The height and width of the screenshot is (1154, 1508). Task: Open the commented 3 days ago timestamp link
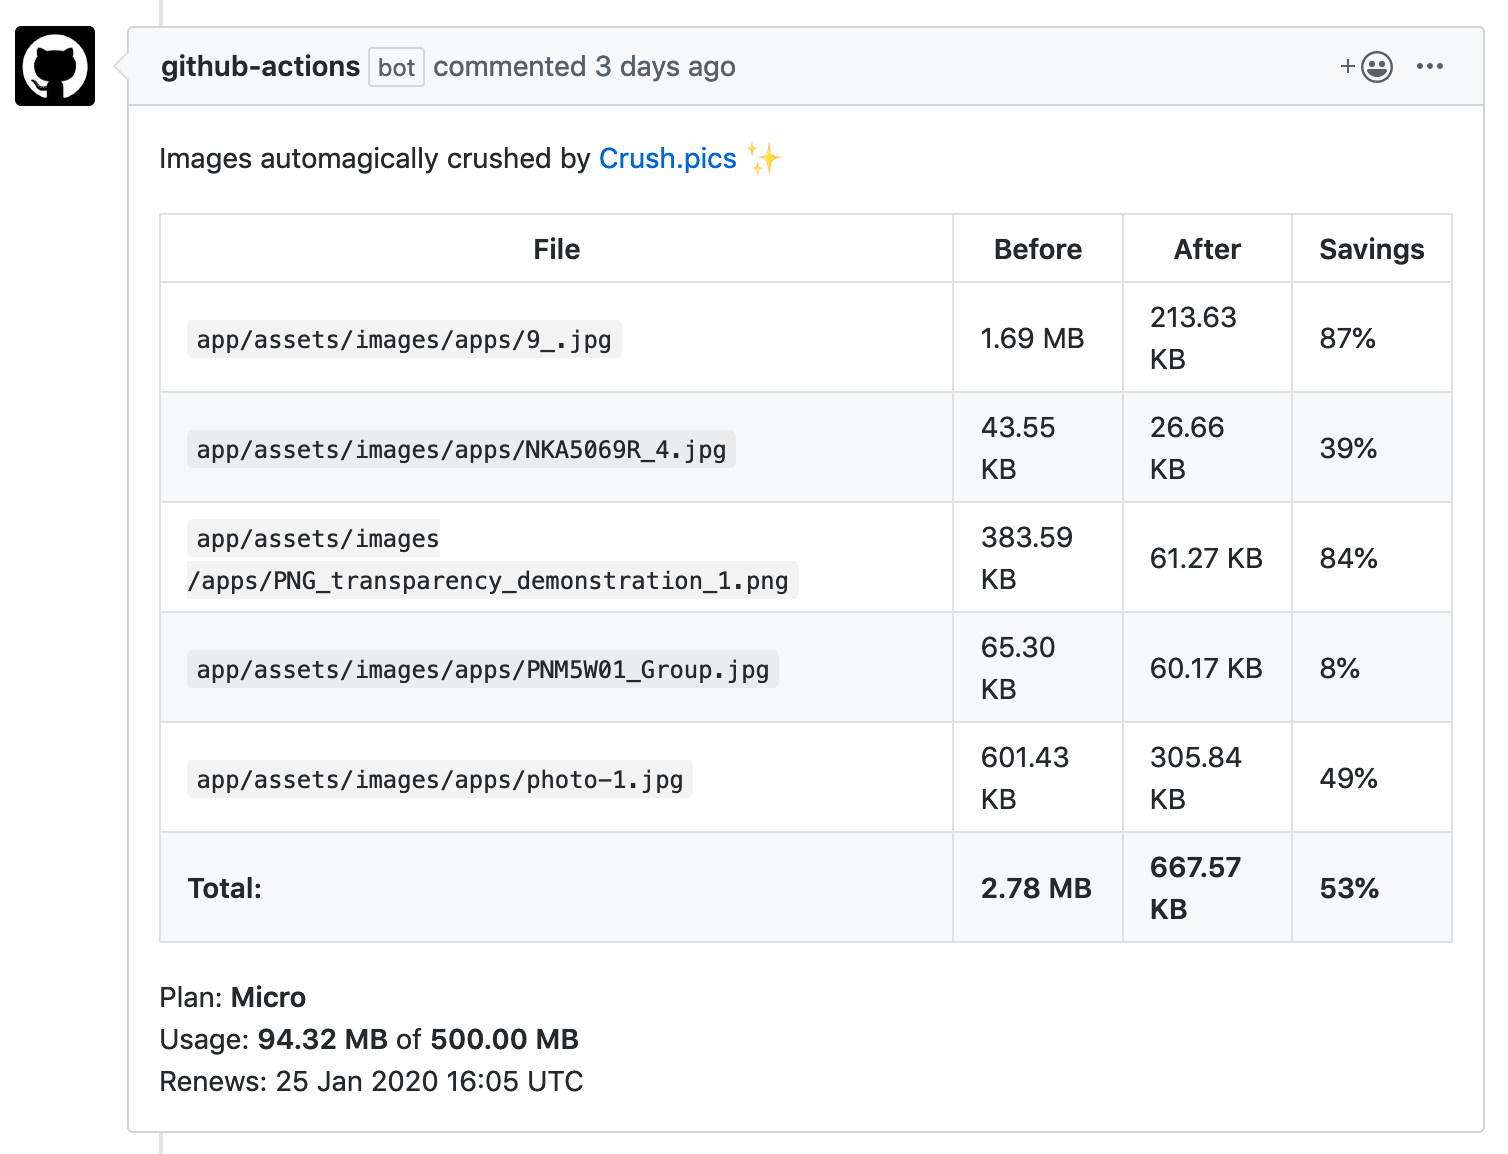[585, 67]
